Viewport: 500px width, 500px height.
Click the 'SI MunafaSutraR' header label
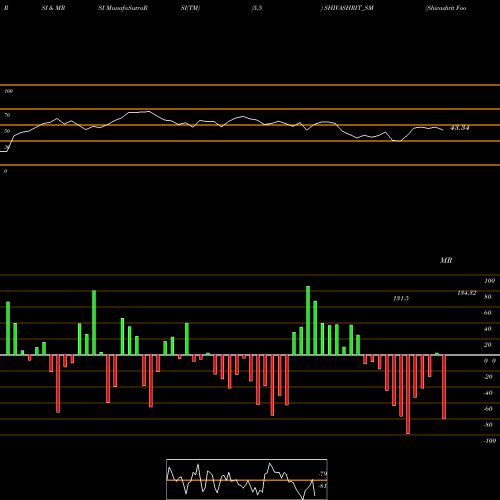(123, 8)
